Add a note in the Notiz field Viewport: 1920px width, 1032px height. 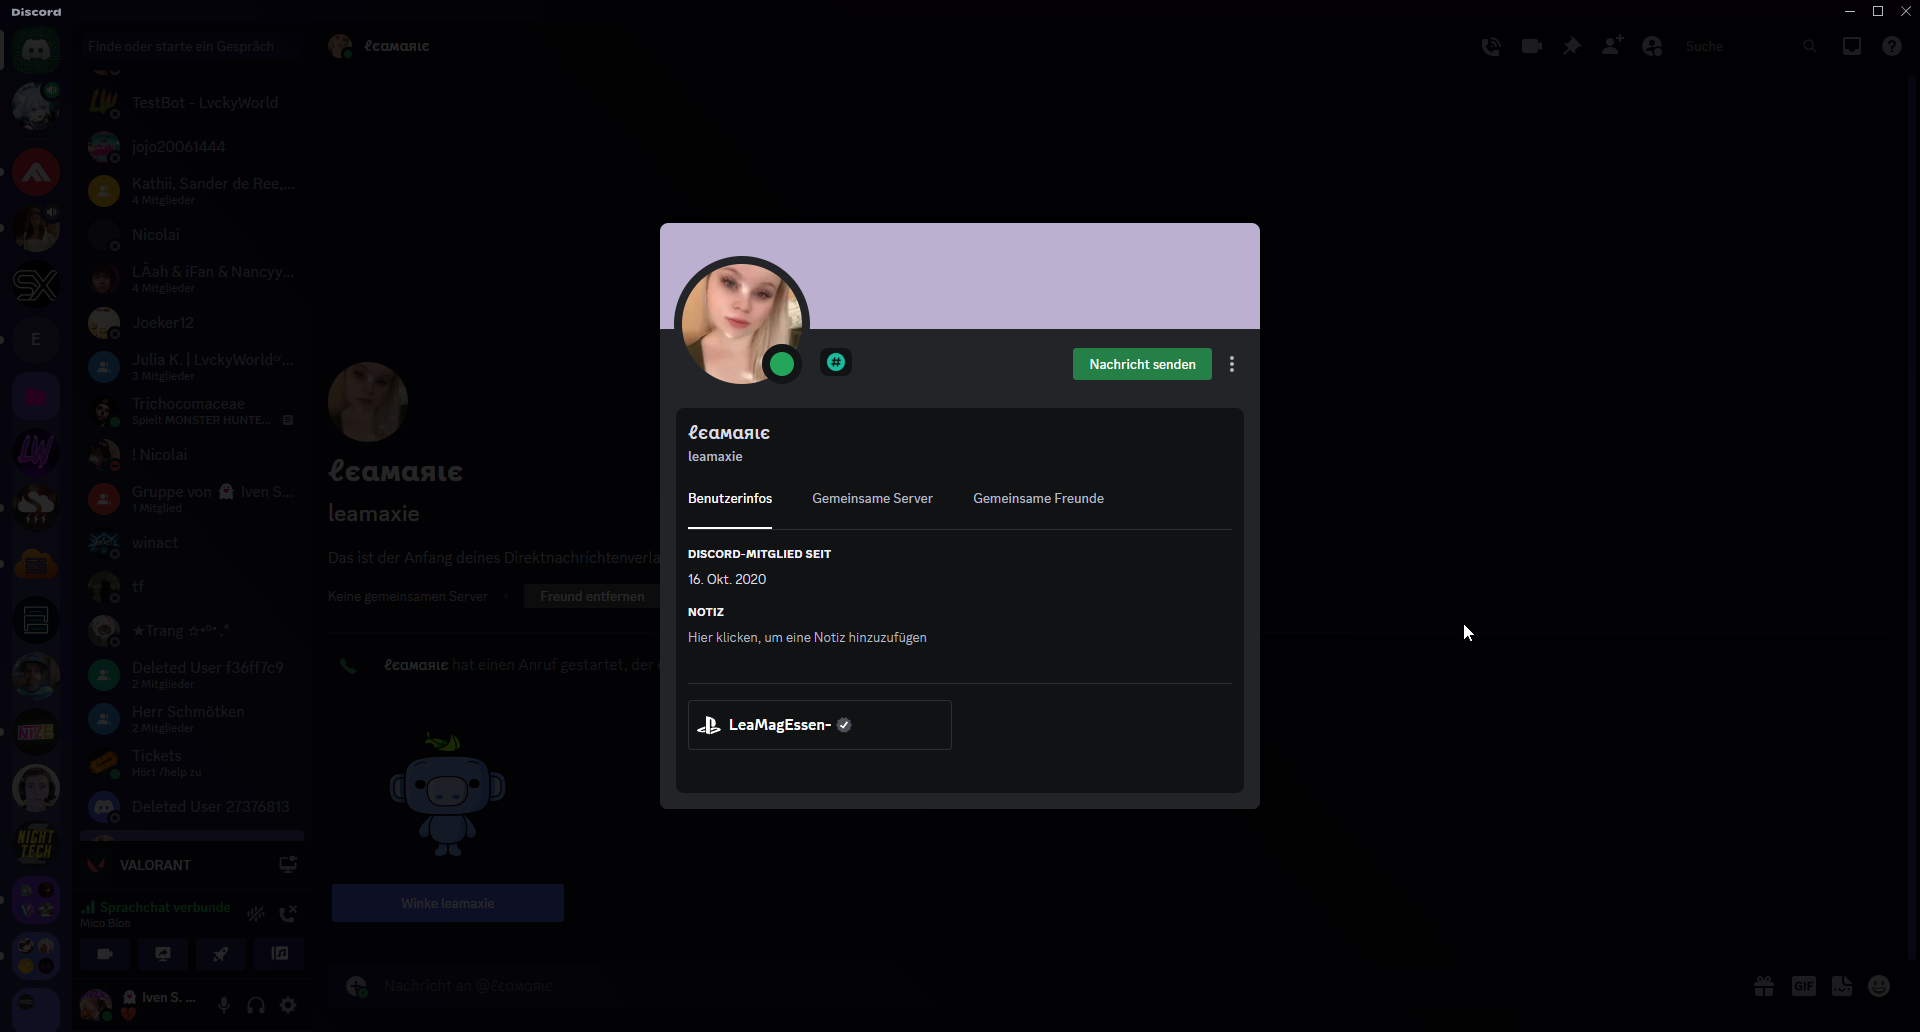coord(807,637)
